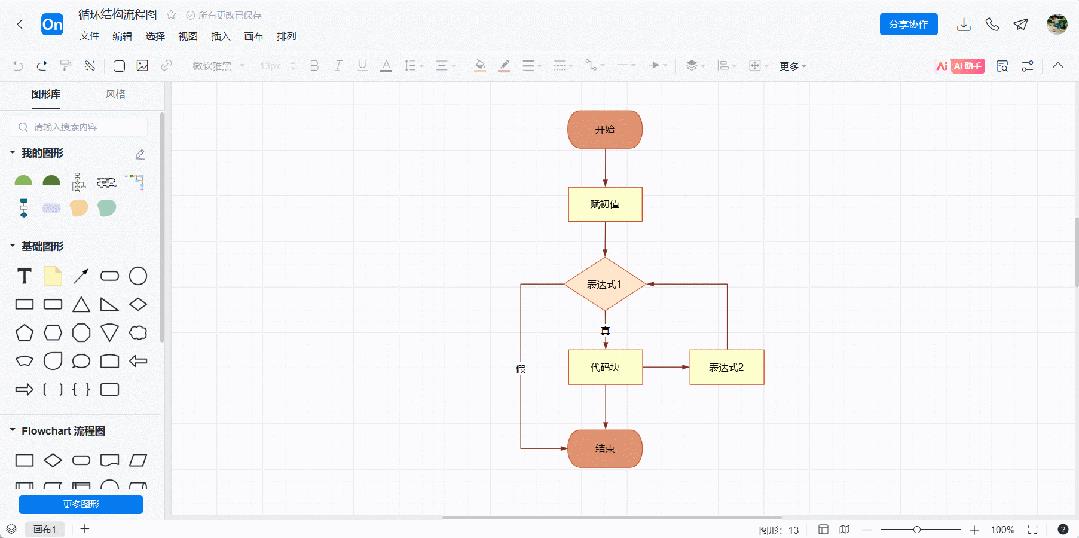Click the blue On app logo
Viewport: 1079px width, 538px height.
tap(52, 24)
